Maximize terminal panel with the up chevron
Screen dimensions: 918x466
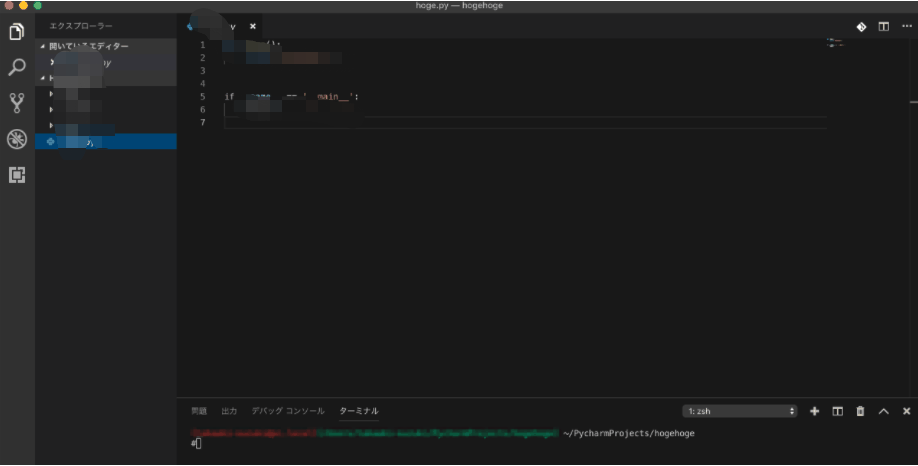pyautogui.click(x=883, y=411)
